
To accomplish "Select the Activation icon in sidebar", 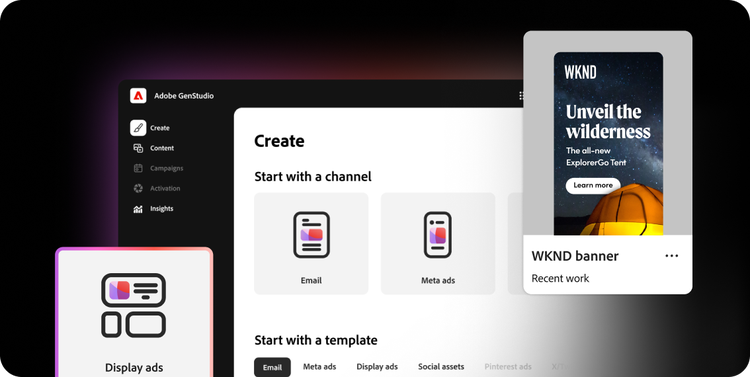I will coord(138,188).
